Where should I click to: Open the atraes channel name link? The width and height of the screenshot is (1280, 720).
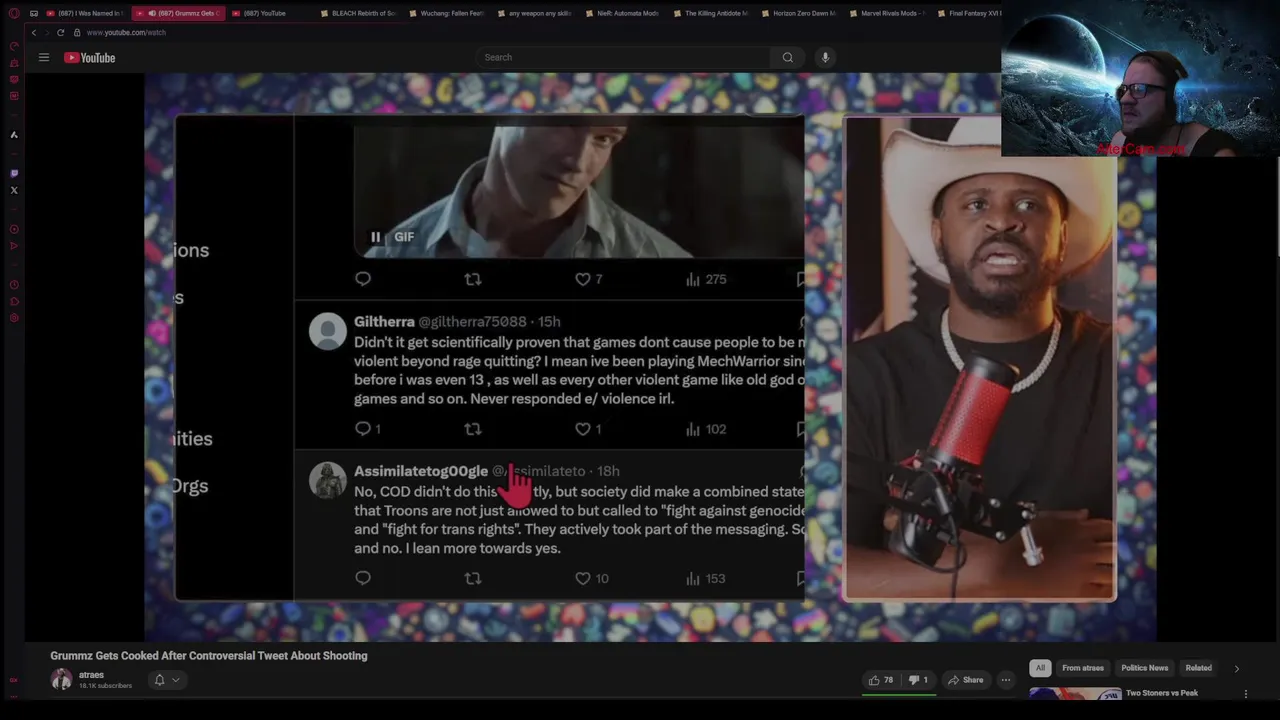pyautogui.click(x=91, y=675)
